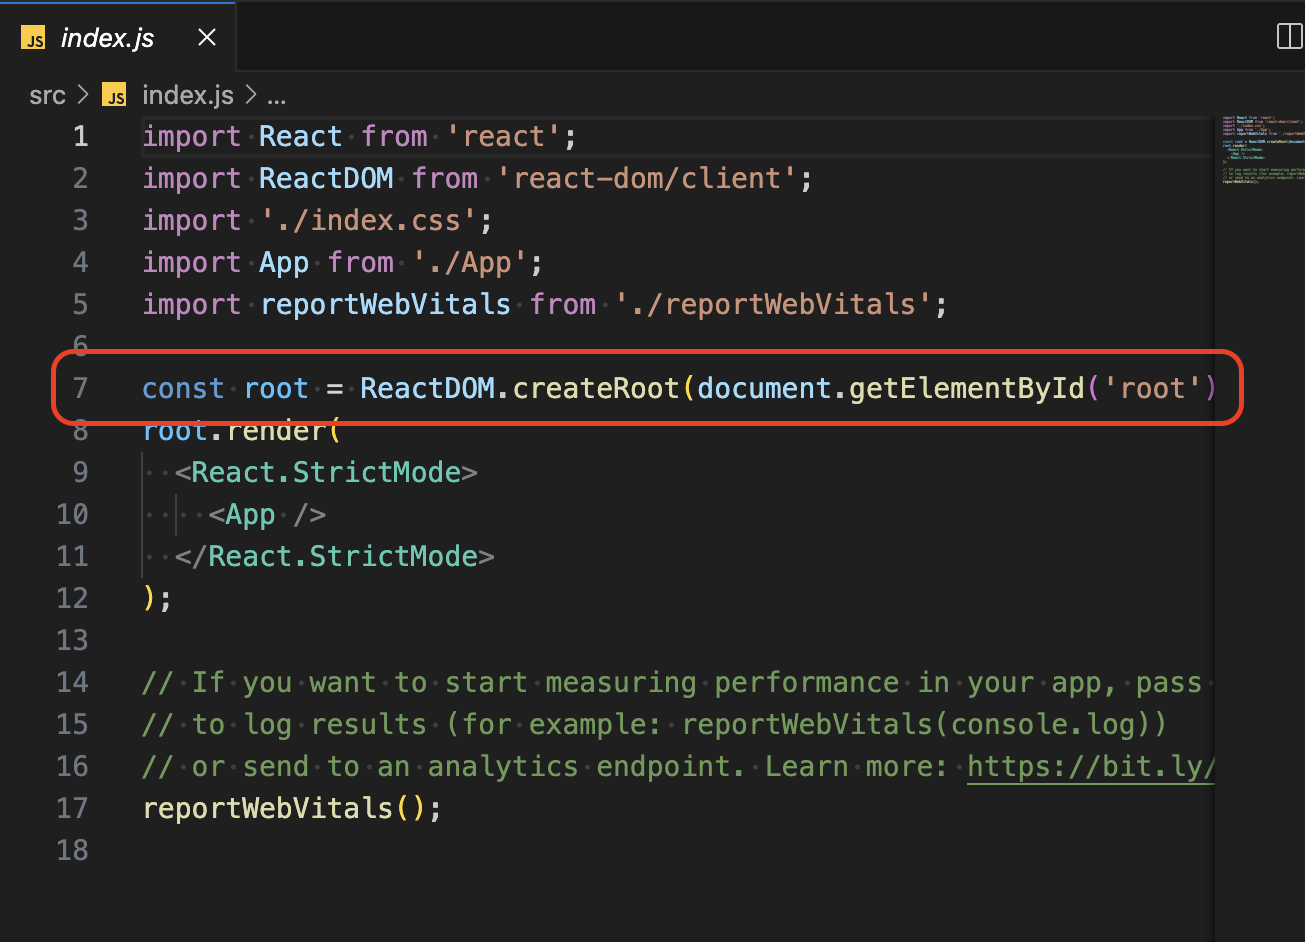This screenshot has width=1305, height=942.
Task: Click the opening React.StrictMode tag
Action: (326, 472)
